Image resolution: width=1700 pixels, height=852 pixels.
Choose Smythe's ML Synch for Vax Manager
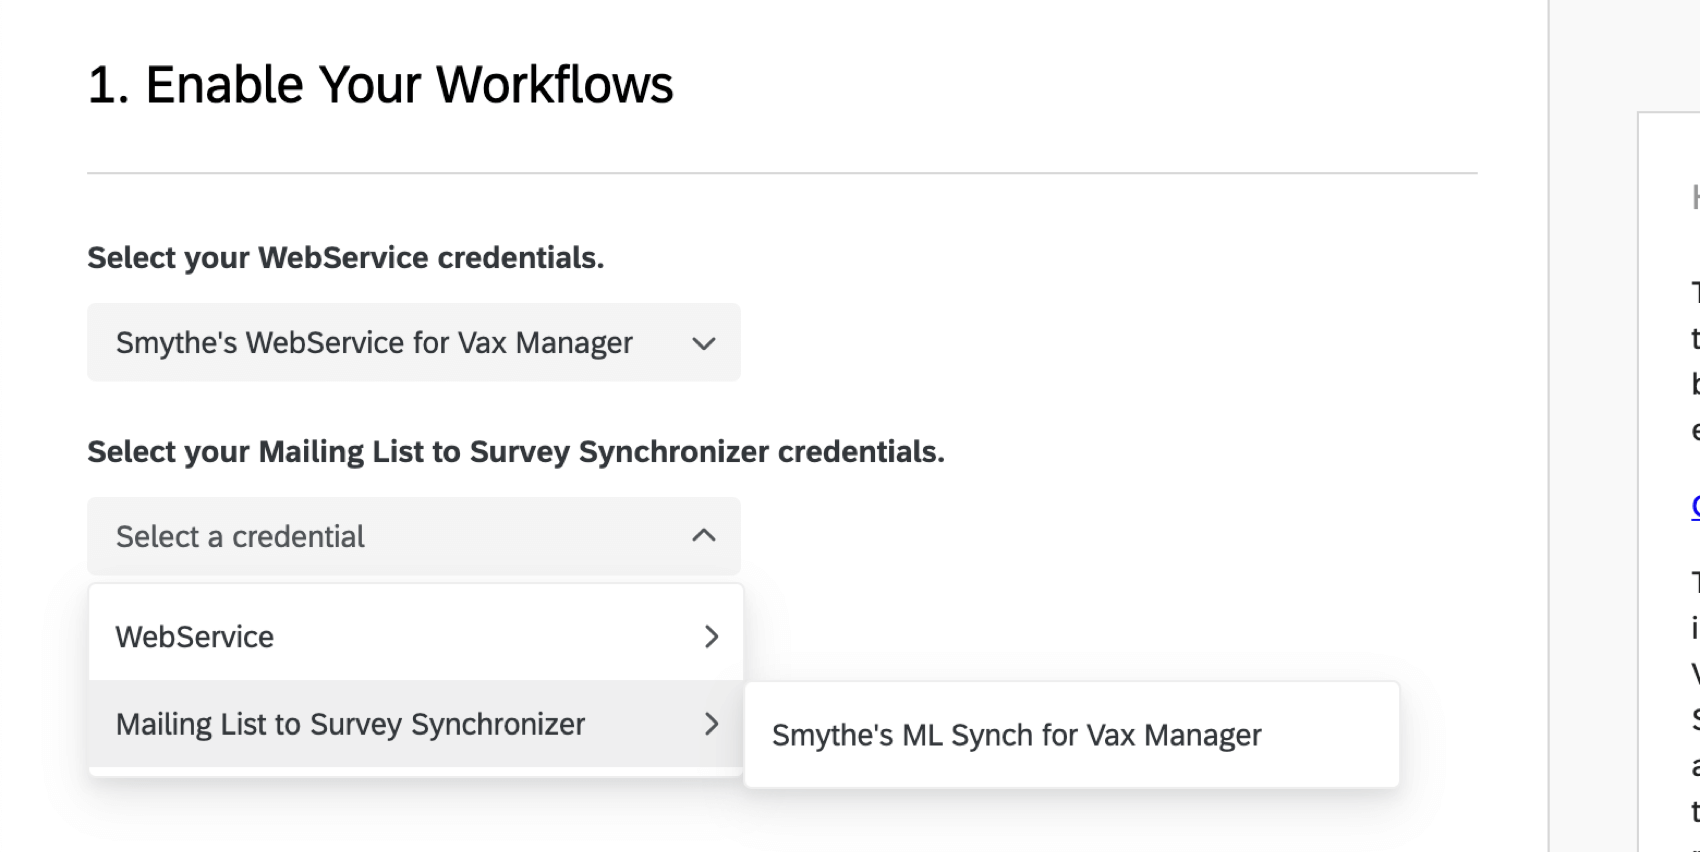click(x=1016, y=735)
